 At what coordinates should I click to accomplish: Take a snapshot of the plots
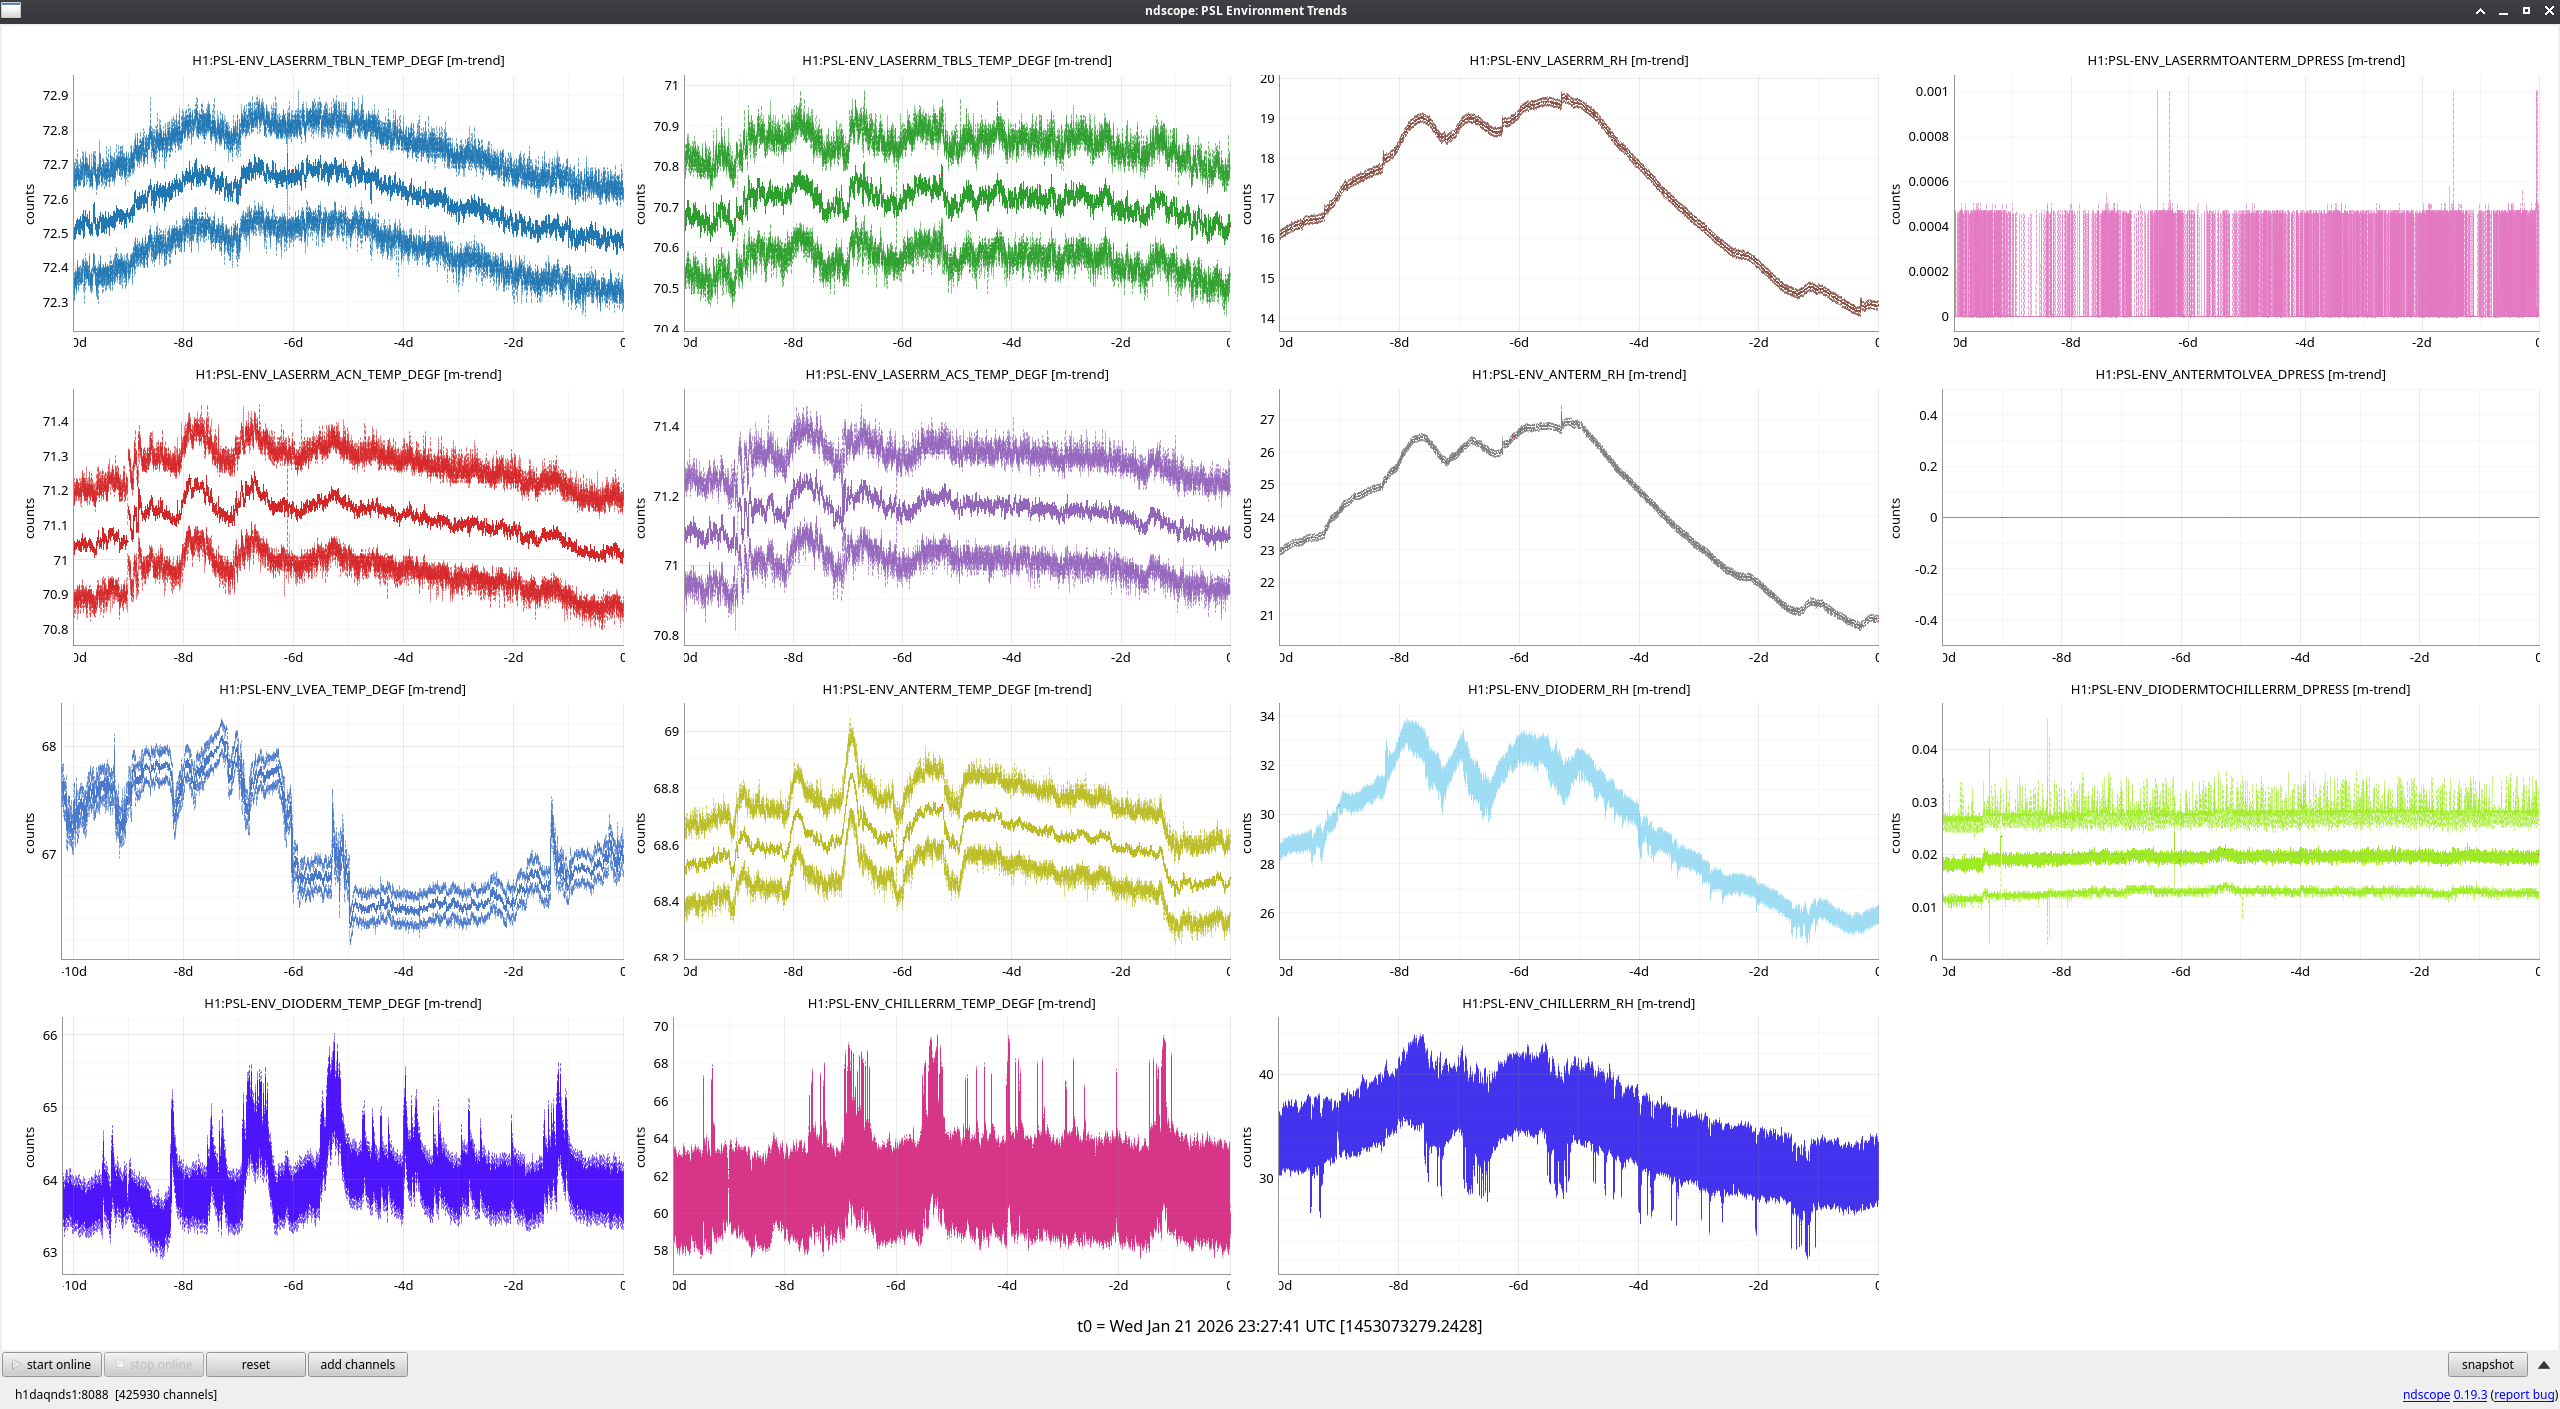pyautogui.click(x=2486, y=1364)
